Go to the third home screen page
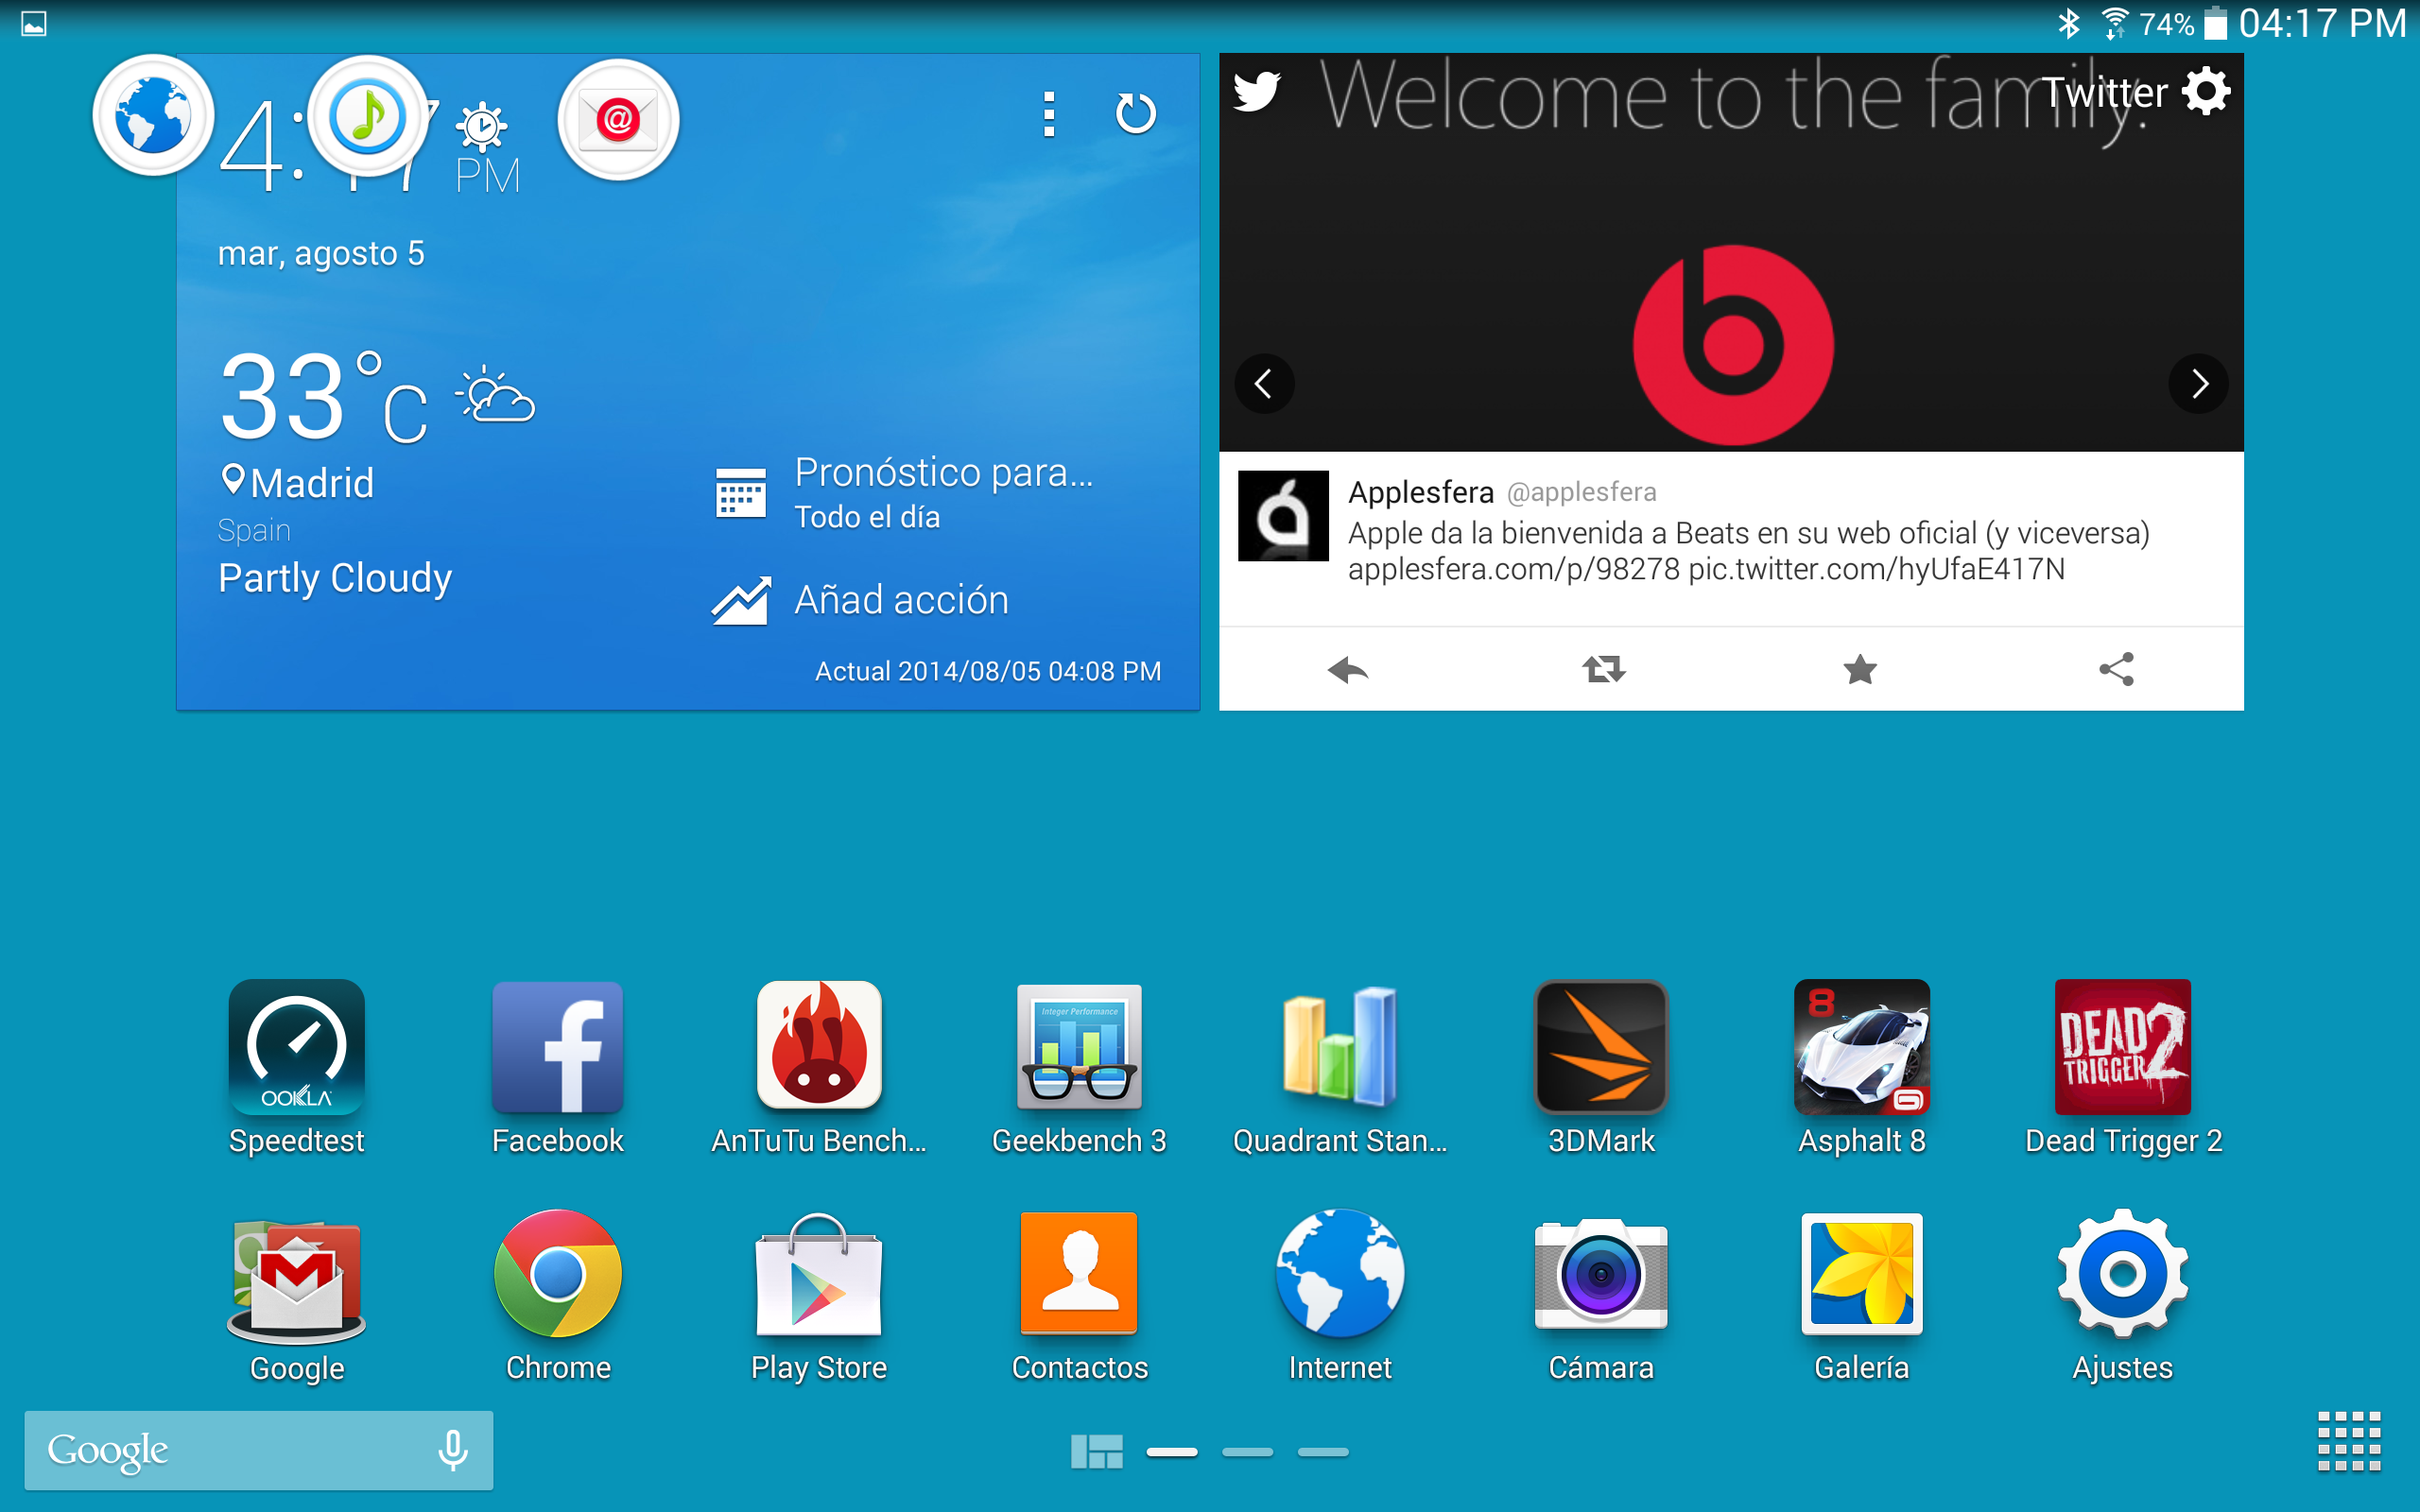 [x=1323, y=1452]
